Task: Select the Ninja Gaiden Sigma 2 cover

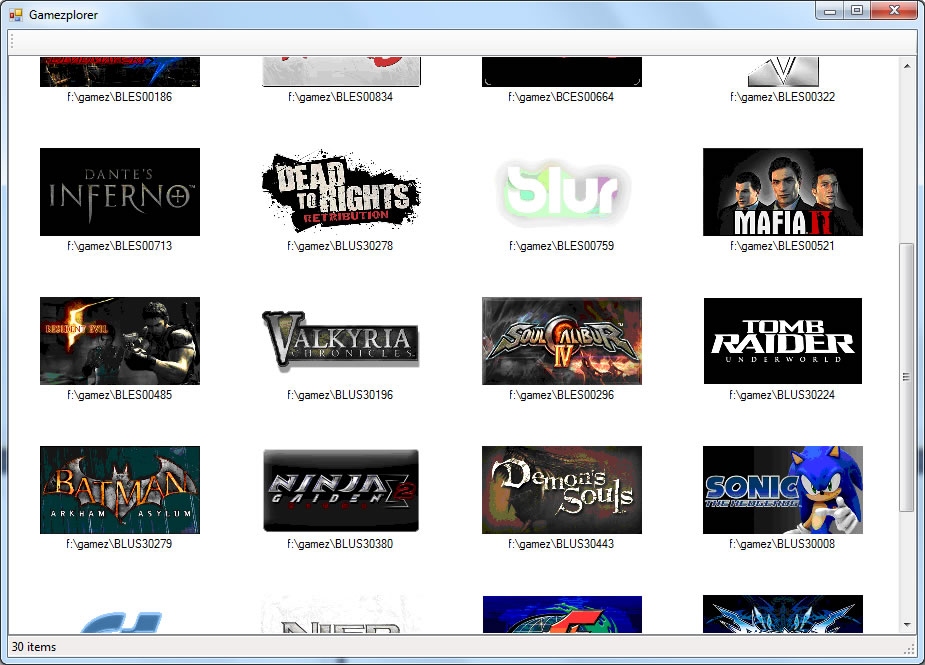Action: point(340,490)
